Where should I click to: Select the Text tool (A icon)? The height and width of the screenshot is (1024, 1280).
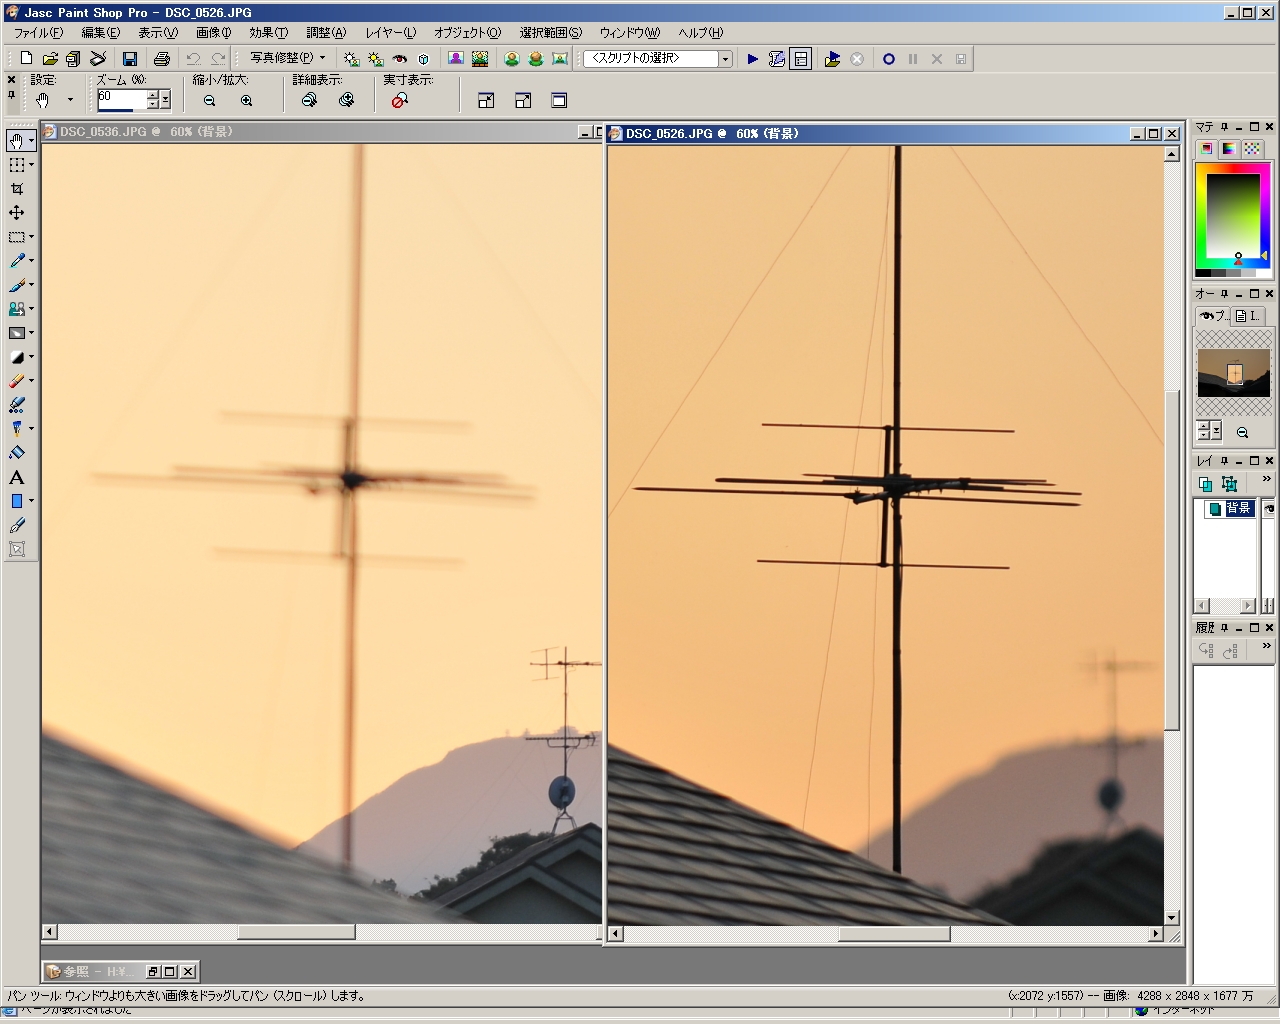pos(17,478)
